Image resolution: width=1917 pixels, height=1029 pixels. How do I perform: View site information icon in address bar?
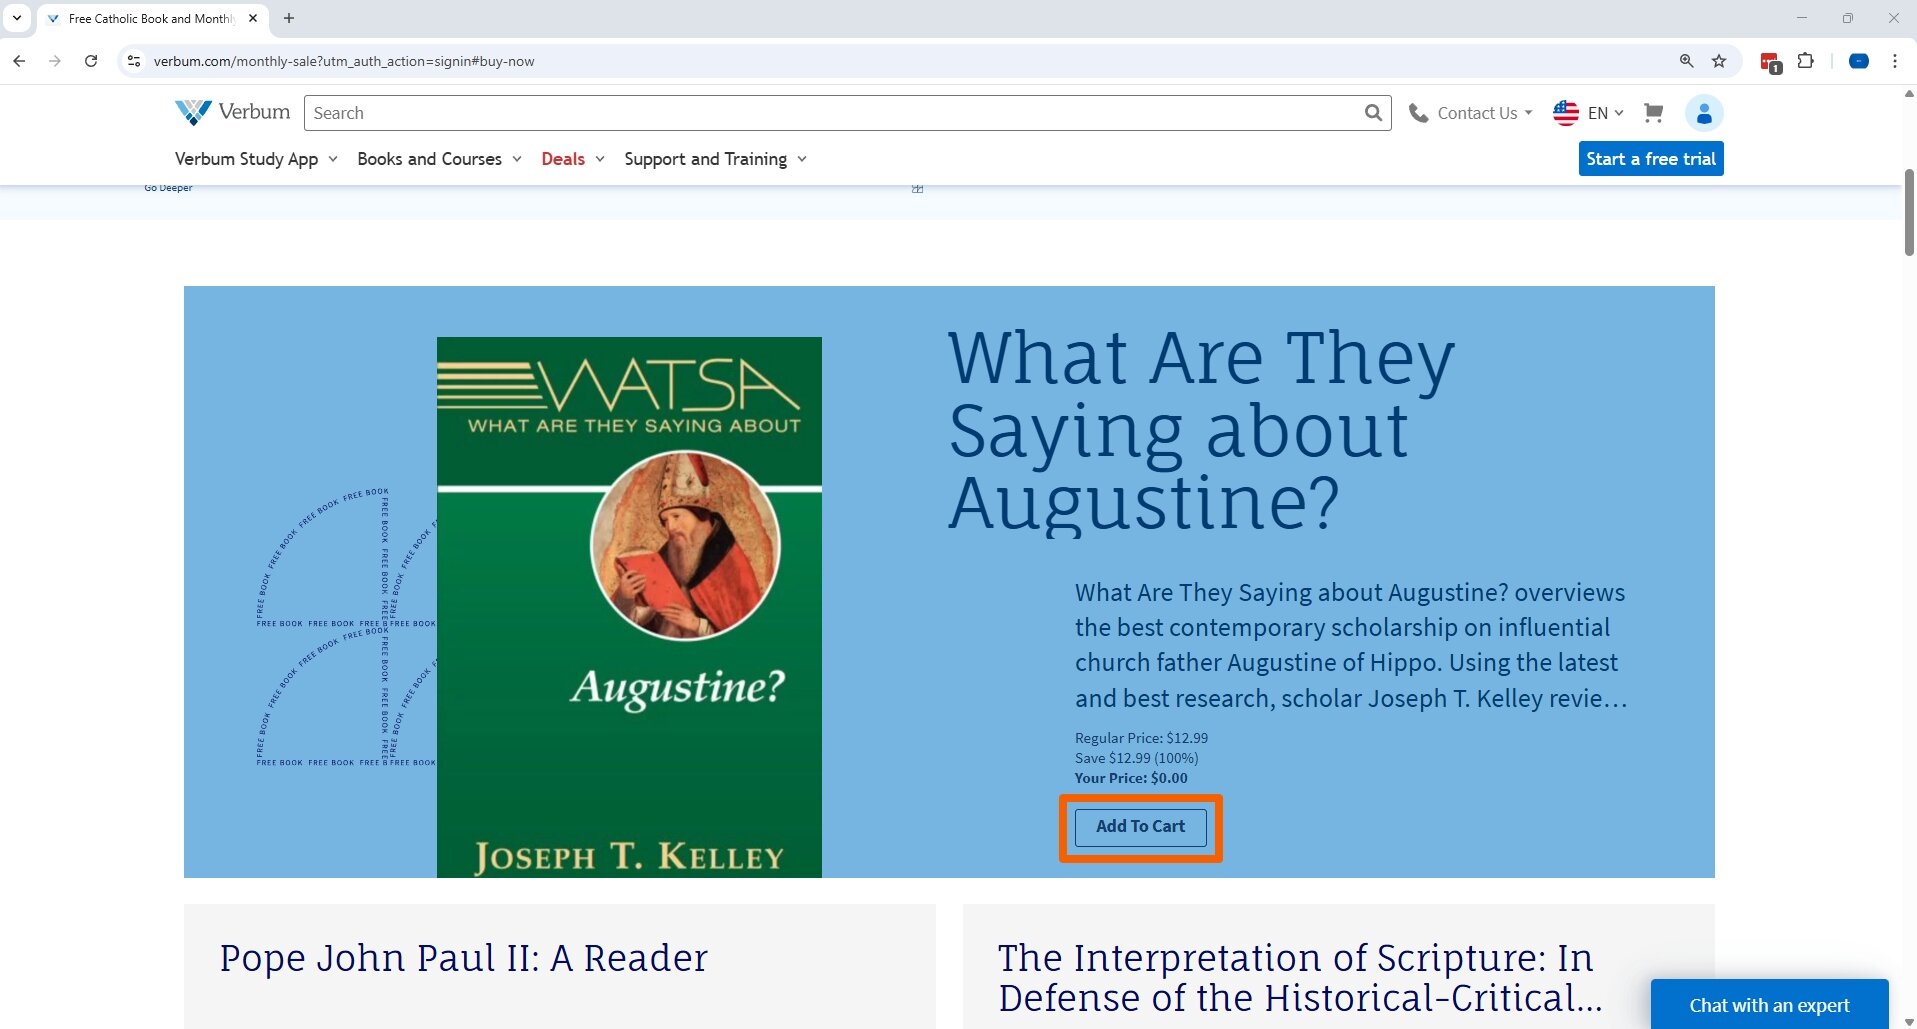click(133, 61)
